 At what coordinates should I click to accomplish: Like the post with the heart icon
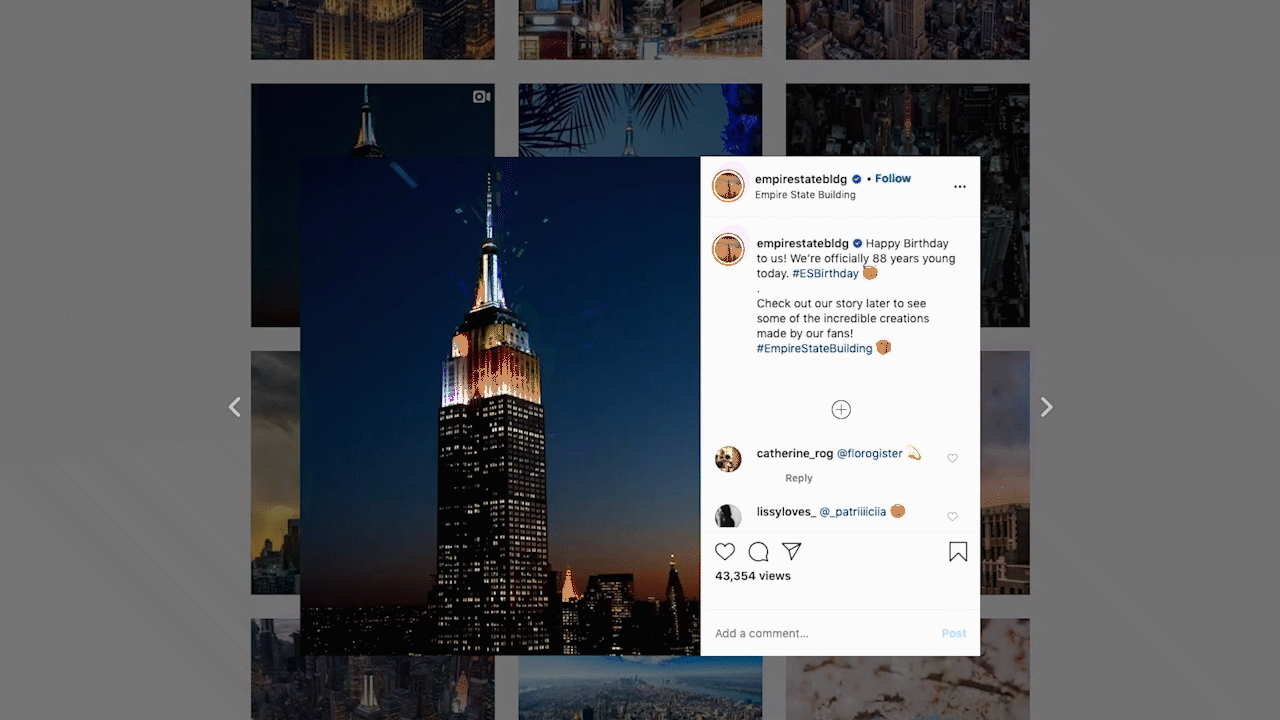[725, 551]
